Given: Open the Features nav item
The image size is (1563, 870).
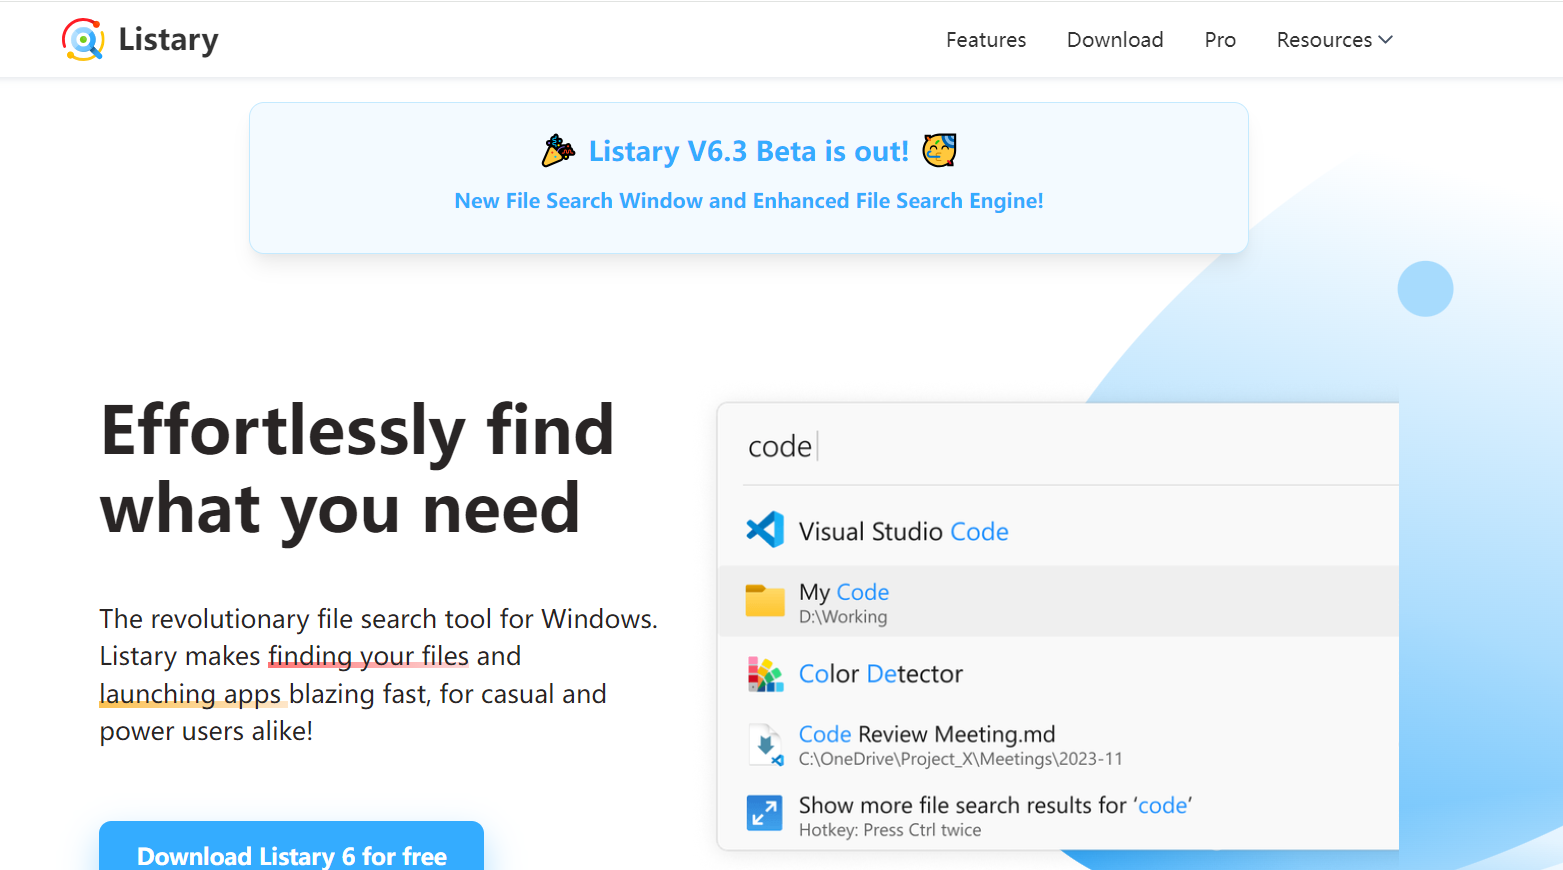Looking at the screenshot, I should [986, 40].
